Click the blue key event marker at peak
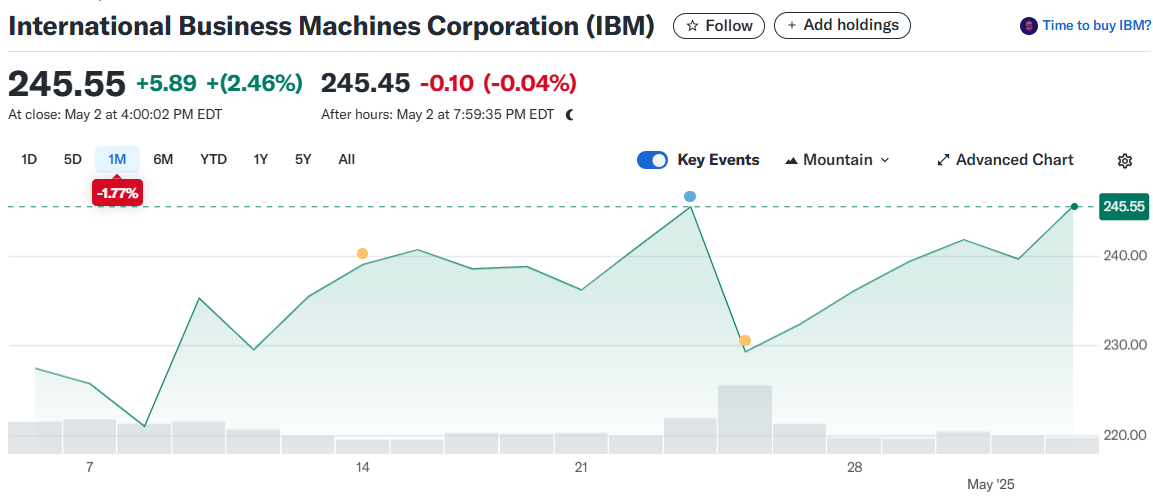 tap(690, 196)
